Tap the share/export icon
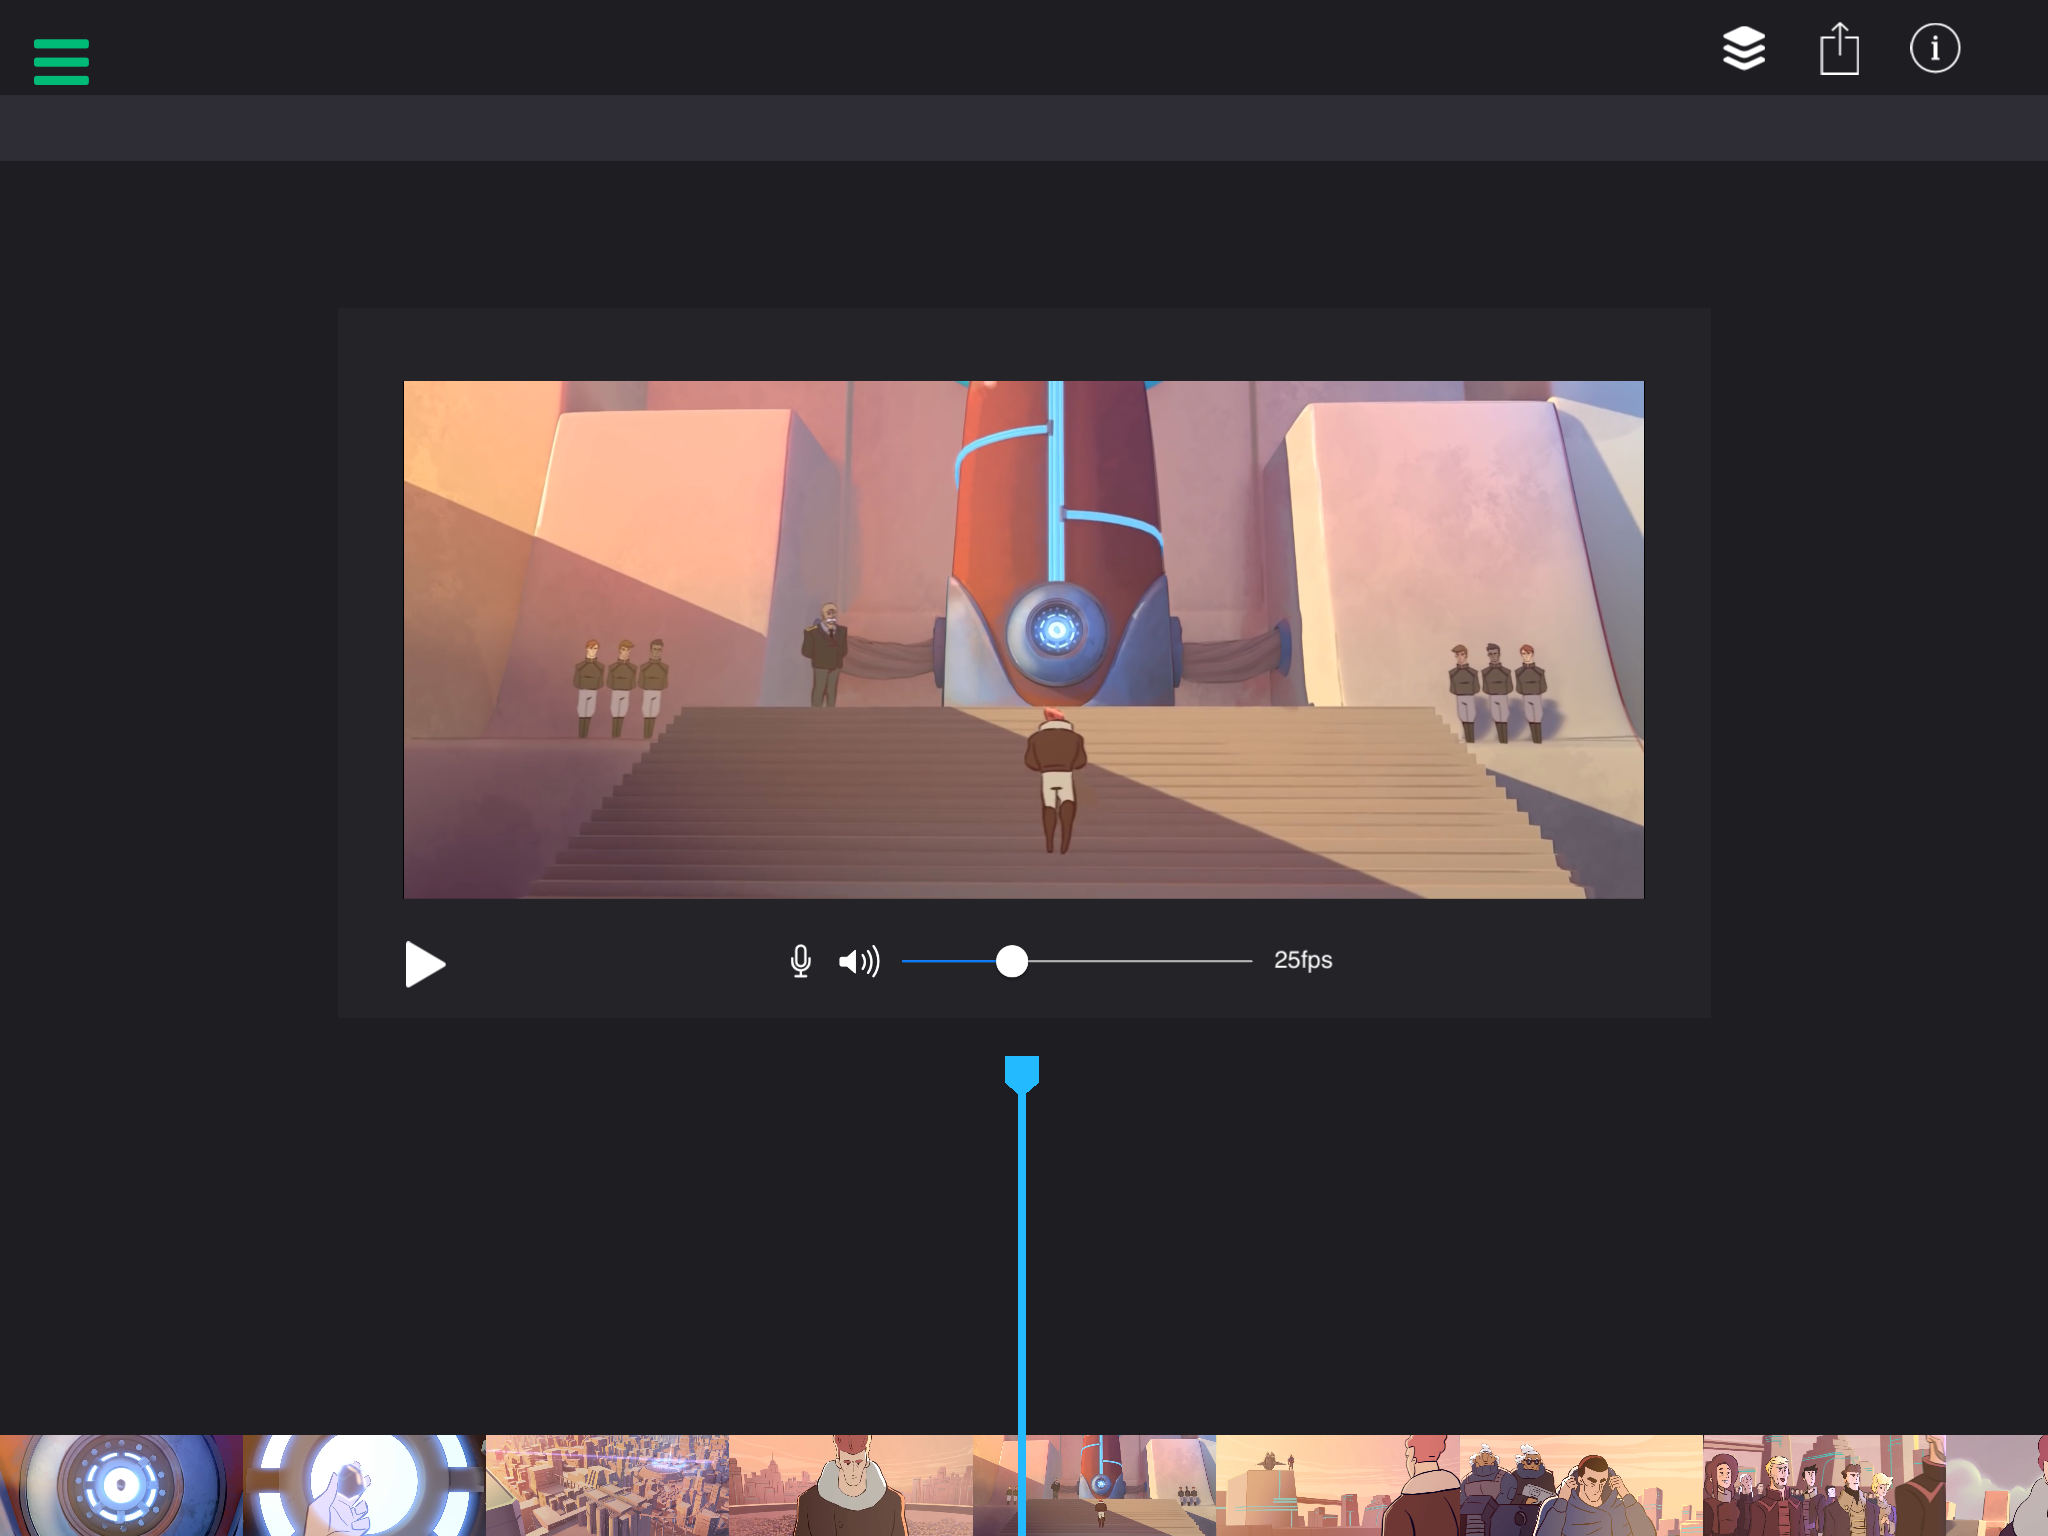 [1838, 49]
